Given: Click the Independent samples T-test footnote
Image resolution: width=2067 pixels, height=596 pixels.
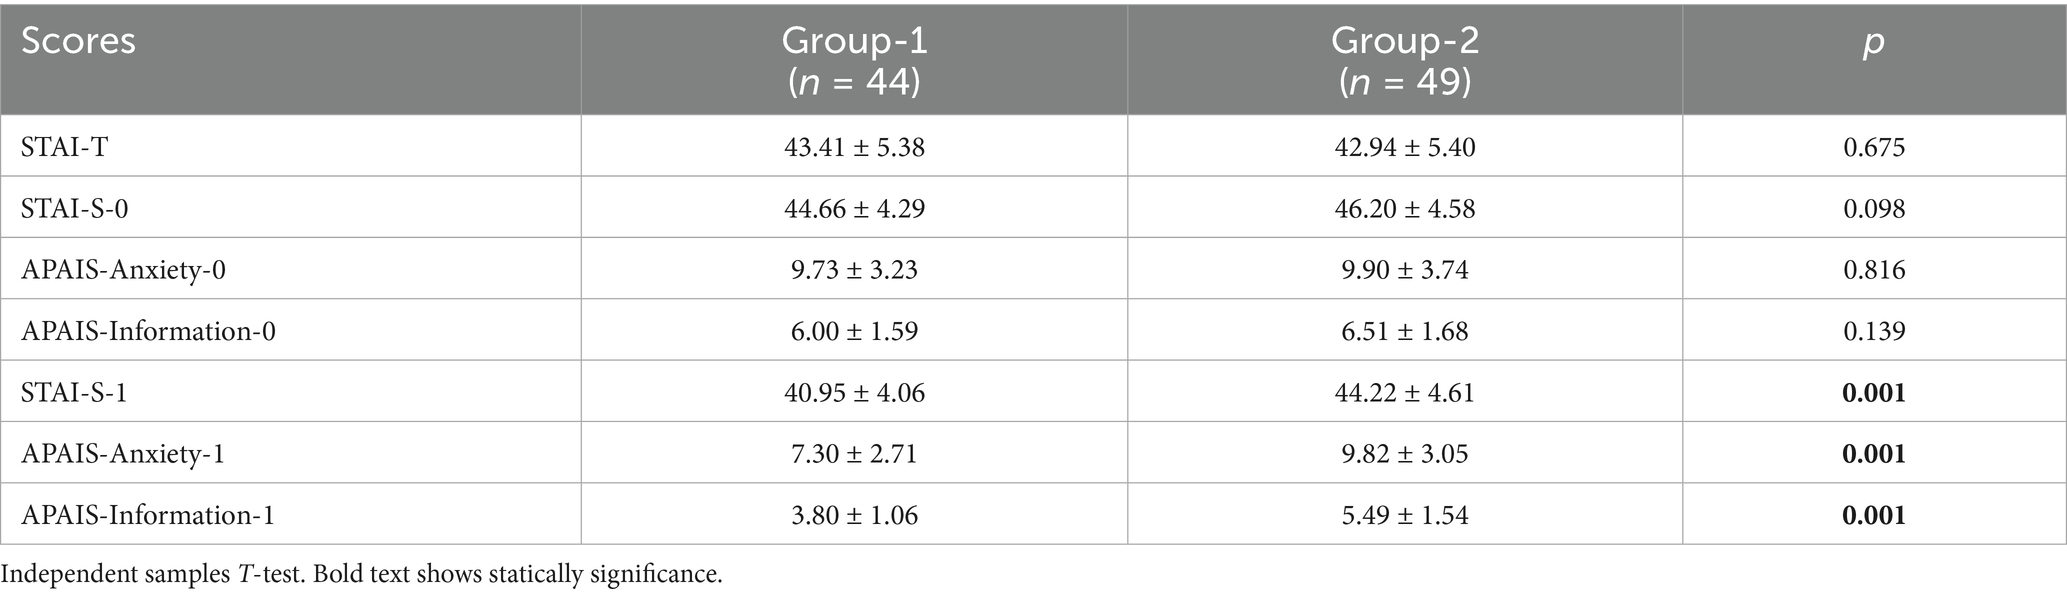Looking at the screenshot, I should (360, 575).
